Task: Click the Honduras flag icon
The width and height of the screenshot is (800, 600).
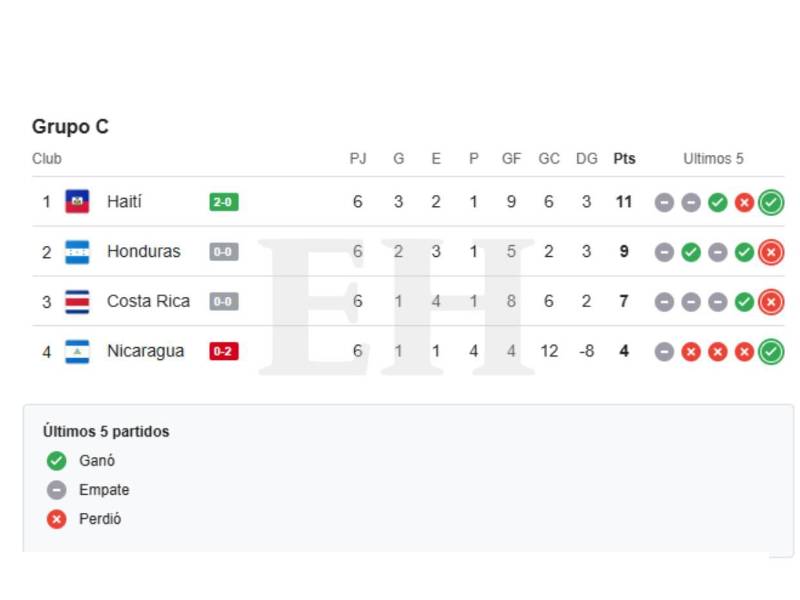Action: [77, 252]
